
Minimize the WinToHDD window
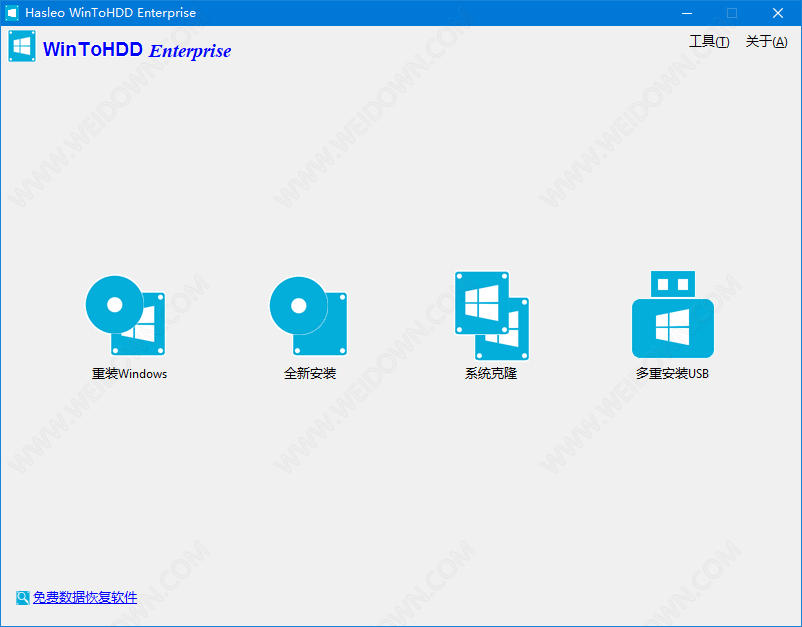[x=687, y=13]
